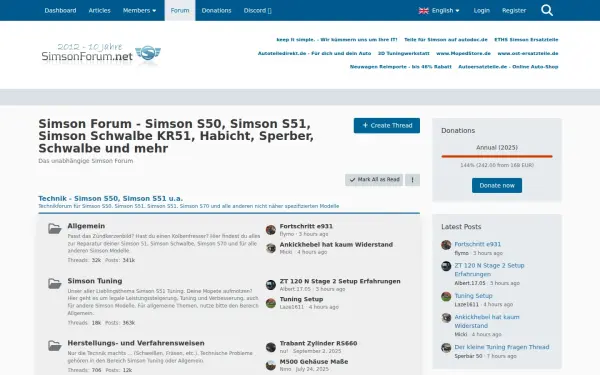The width and height of the screenshot is (600, 375).
Task: Click www.ost-ersatzteile.de link
Action: [528, 54]
